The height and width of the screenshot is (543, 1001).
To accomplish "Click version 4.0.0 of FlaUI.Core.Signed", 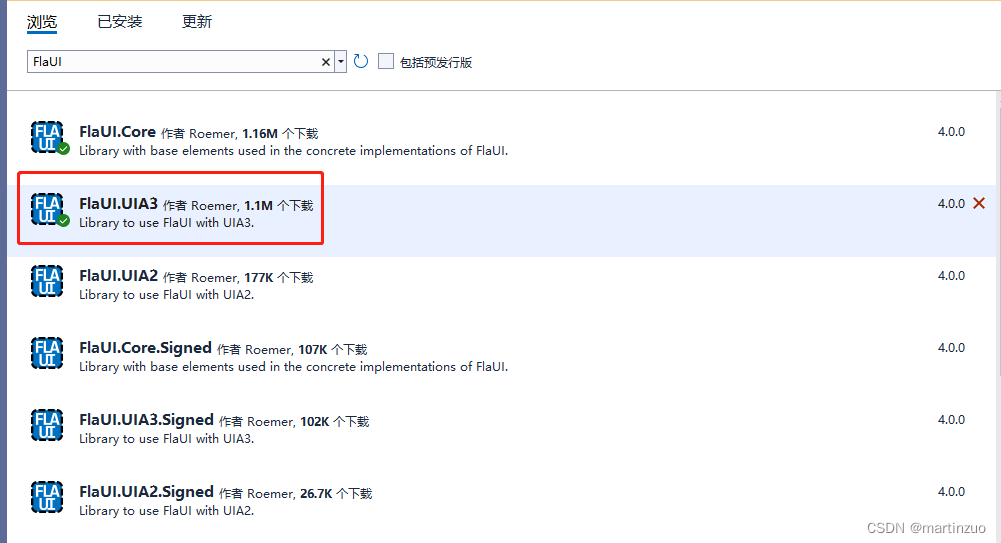I will [951, 348].
